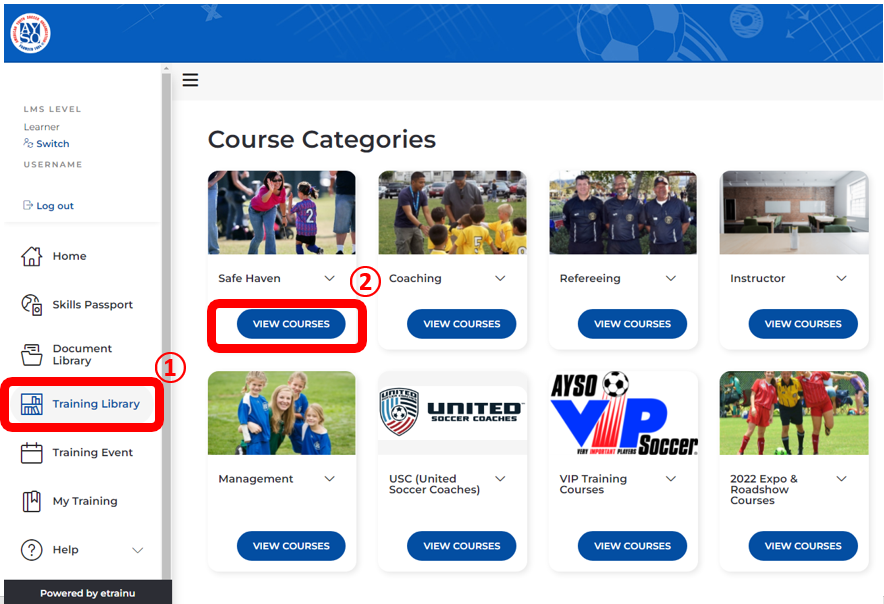Image resolution: width=884 pixels, height=604 pixels.
Task: Click the AYSO logo in the header
Action: tap(30, 33)
